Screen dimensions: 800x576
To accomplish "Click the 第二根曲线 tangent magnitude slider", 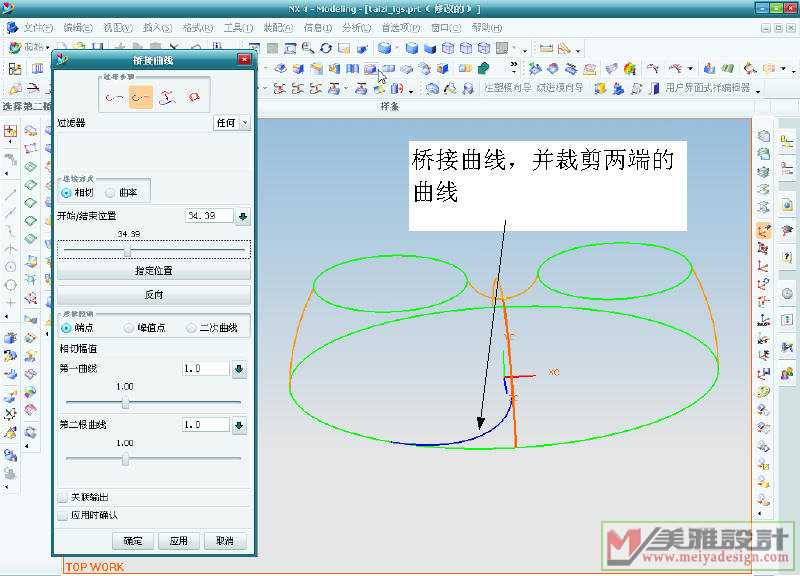I will (125, 459).
